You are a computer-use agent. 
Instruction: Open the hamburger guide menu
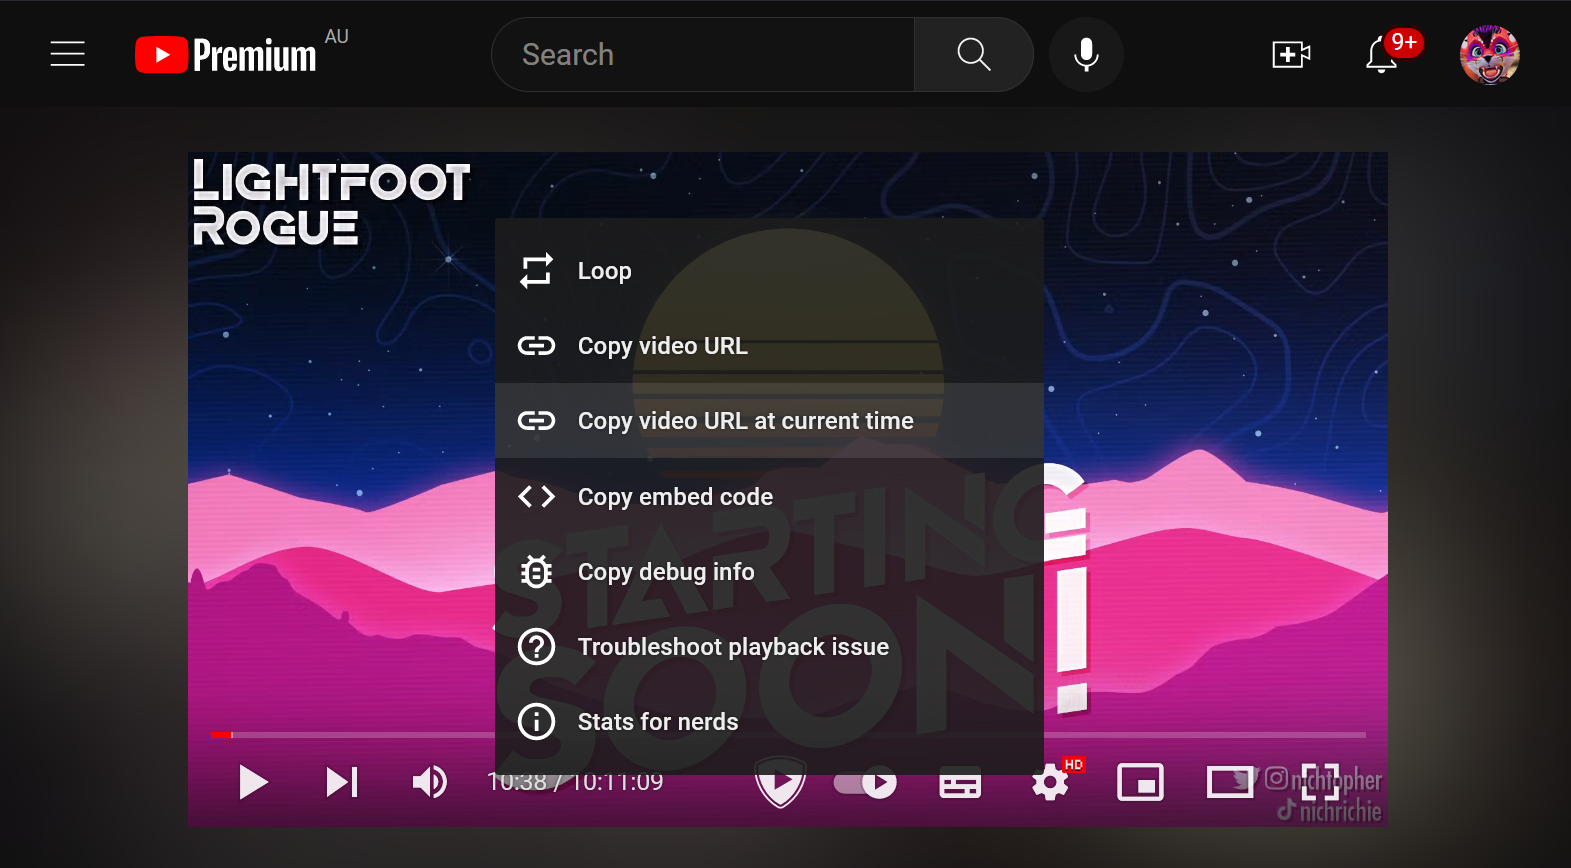tap(67, 54)
